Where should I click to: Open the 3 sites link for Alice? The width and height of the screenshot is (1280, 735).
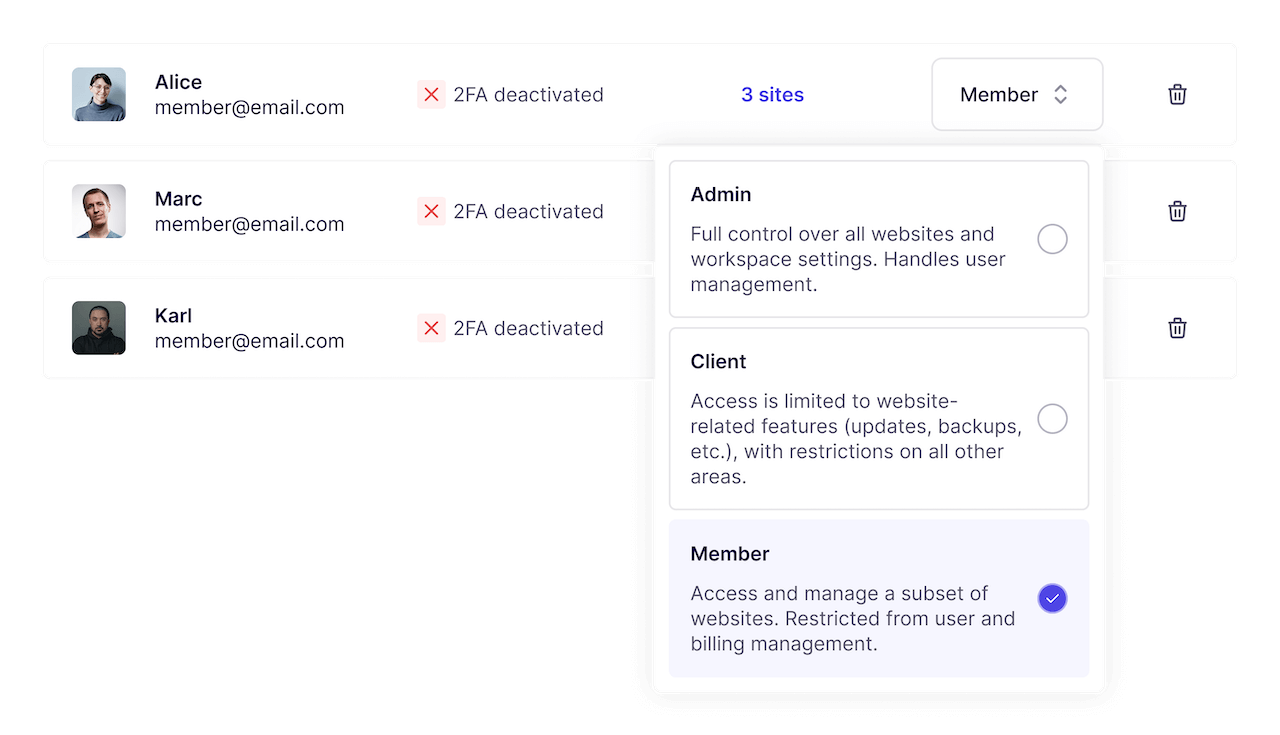tap(772, 94)
